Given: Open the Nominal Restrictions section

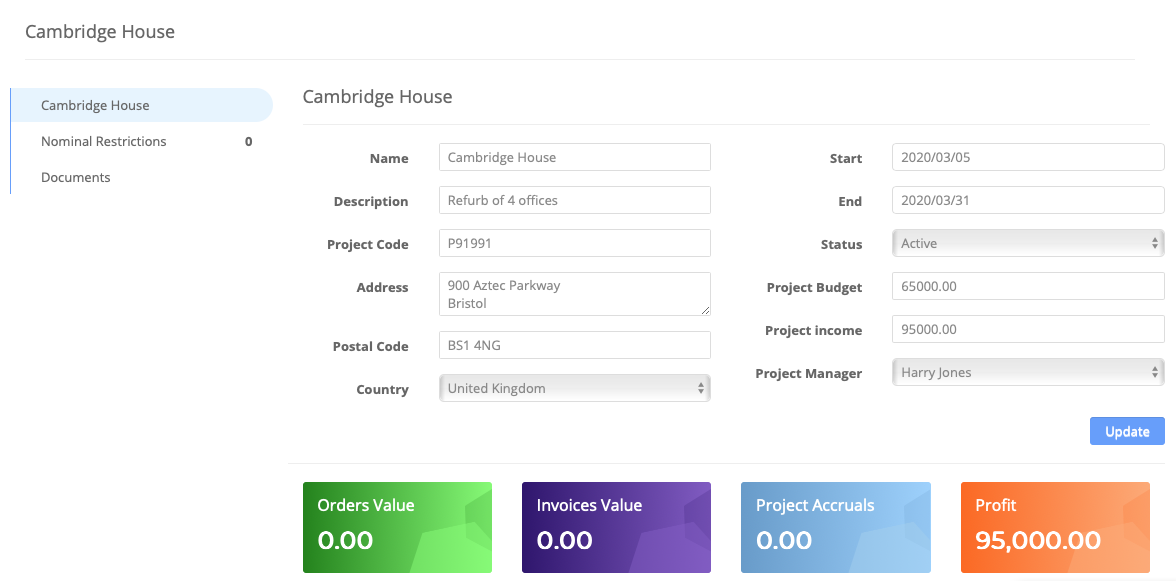Looking at the screenshot, I should click(142, 141).
